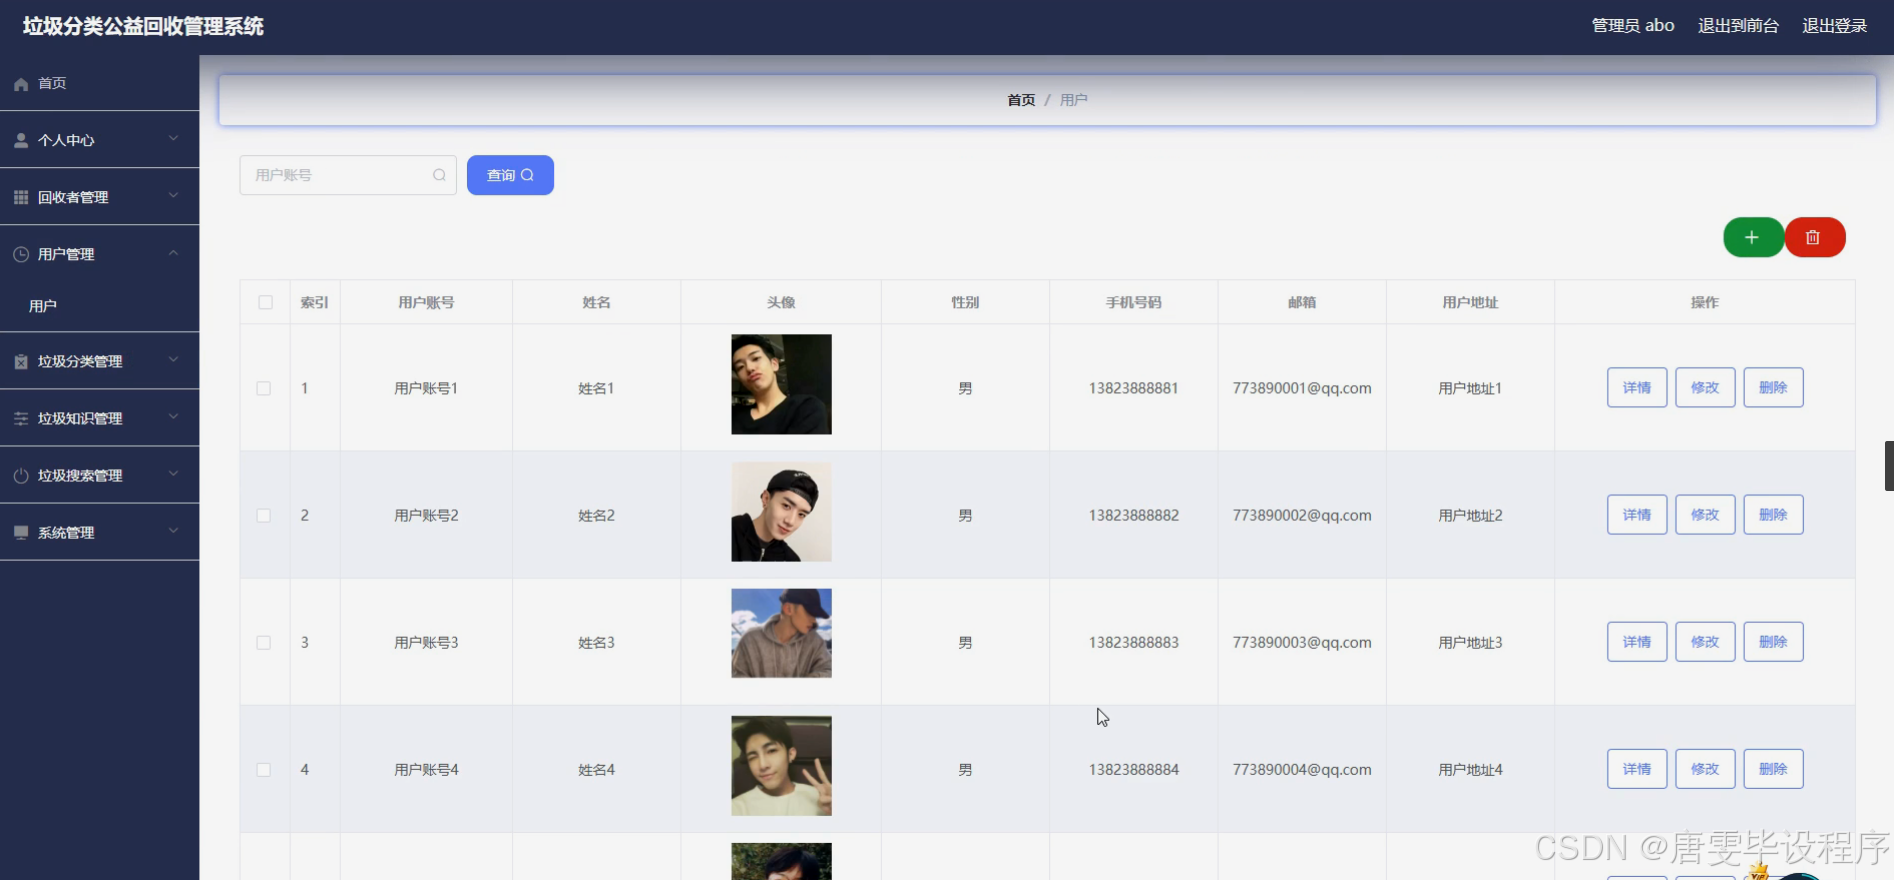Click 删除 for 用户账号2
1894x880 pixels.
[1773, 515]
